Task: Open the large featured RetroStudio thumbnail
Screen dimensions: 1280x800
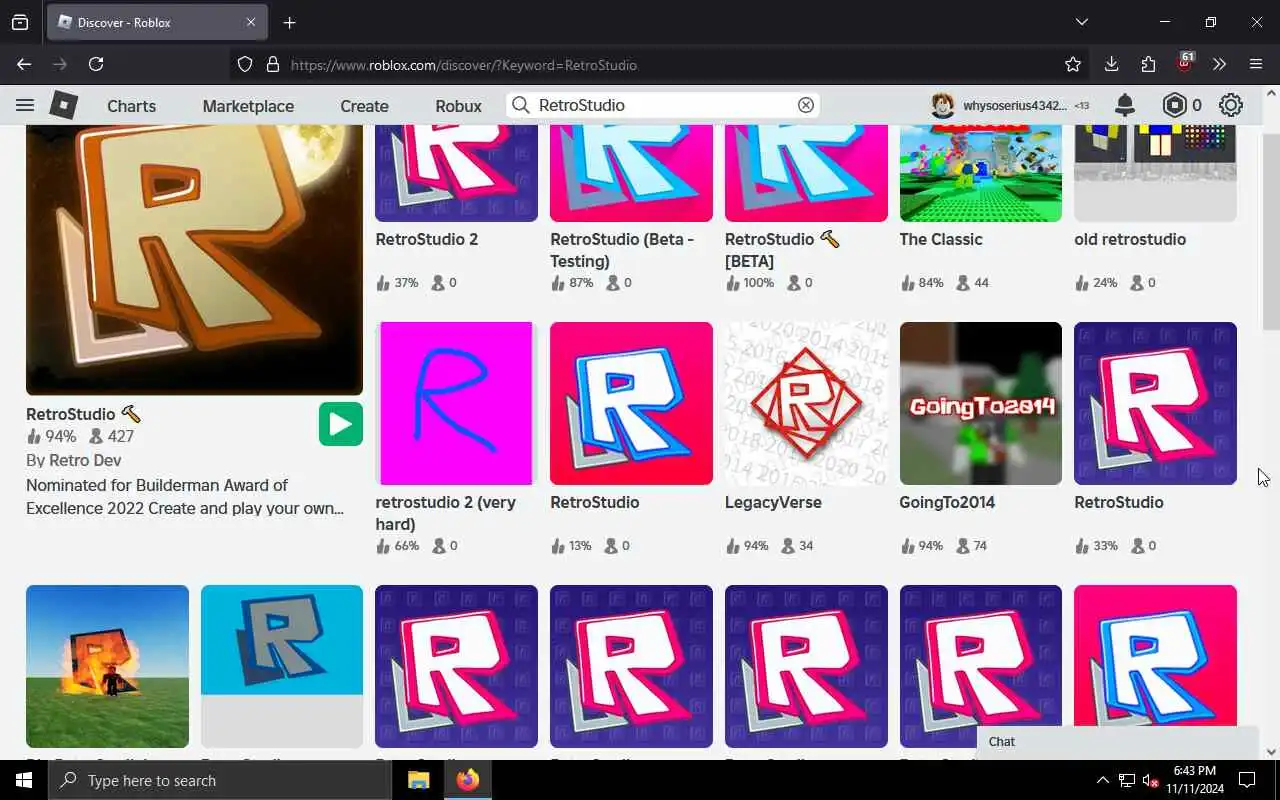Action: point(194,260)
